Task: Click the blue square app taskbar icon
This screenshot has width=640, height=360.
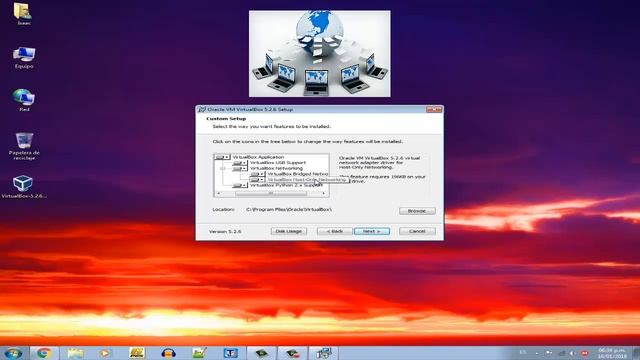Action: 231,353
